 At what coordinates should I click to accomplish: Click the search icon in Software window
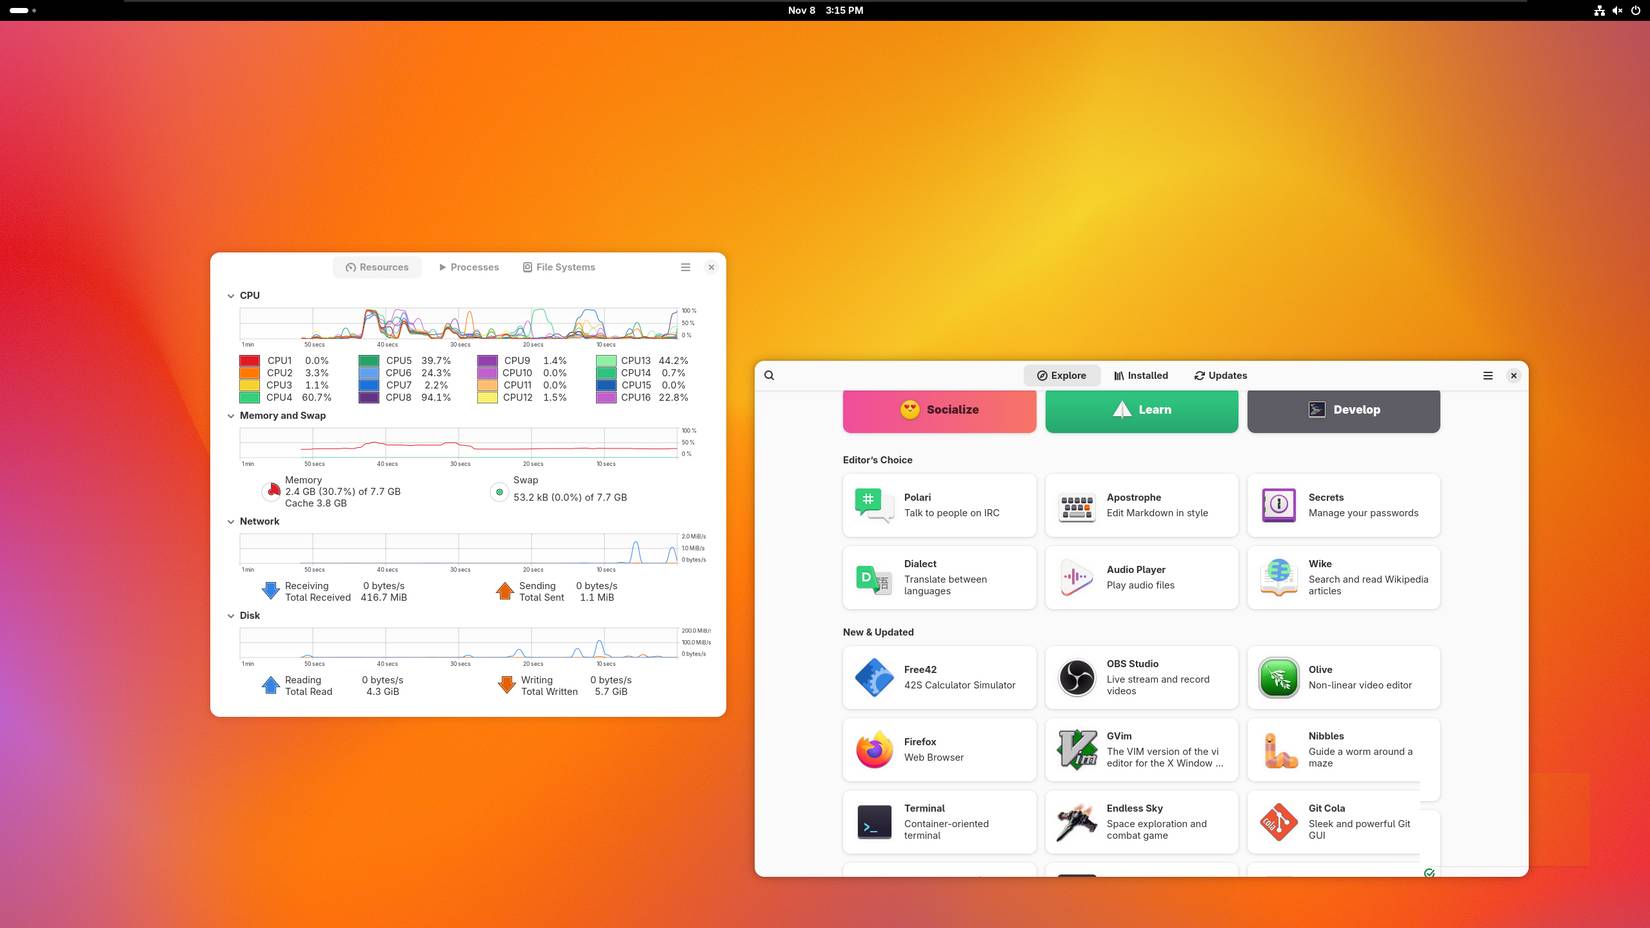pyautogui.click(x=769, y=376)
